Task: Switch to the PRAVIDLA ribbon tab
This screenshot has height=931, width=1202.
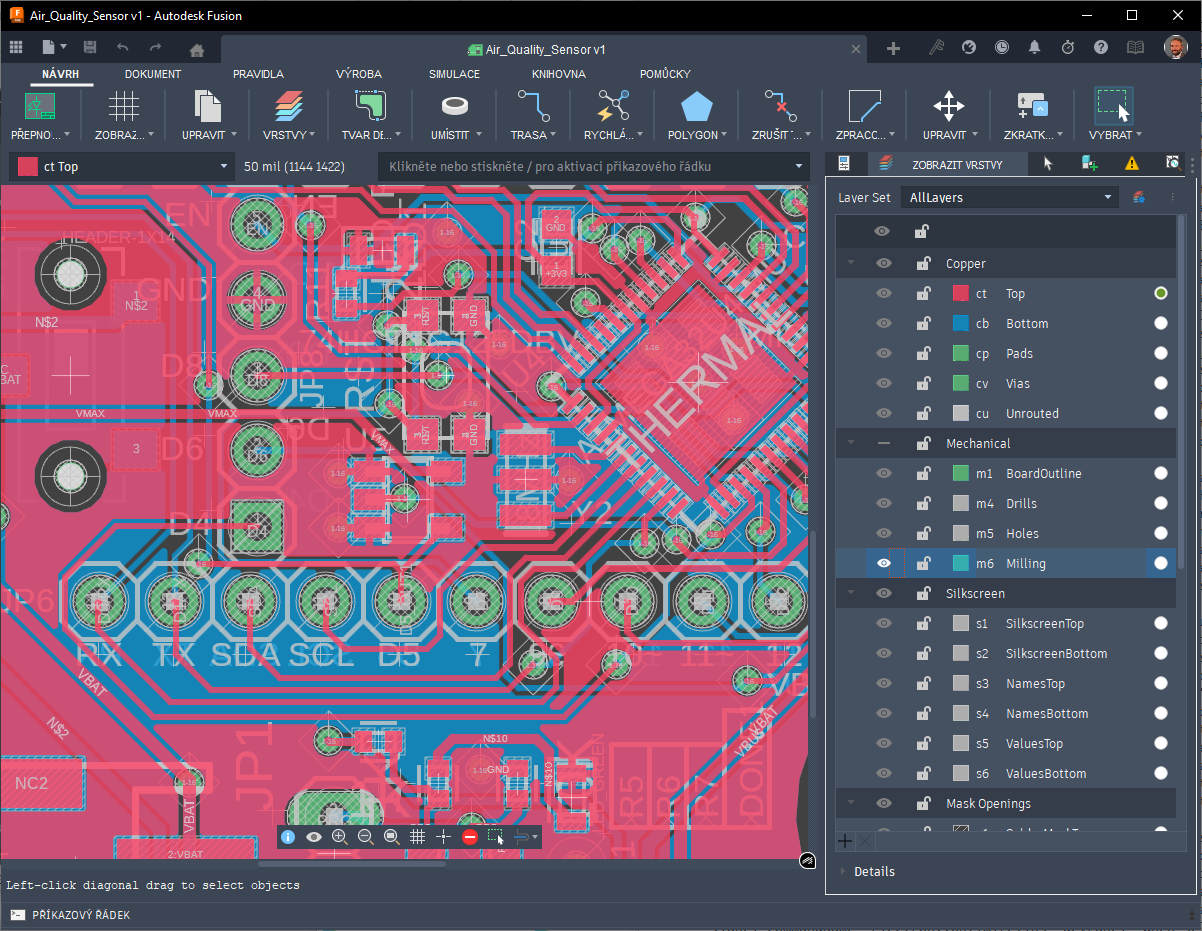Action: tap(258, 74)
